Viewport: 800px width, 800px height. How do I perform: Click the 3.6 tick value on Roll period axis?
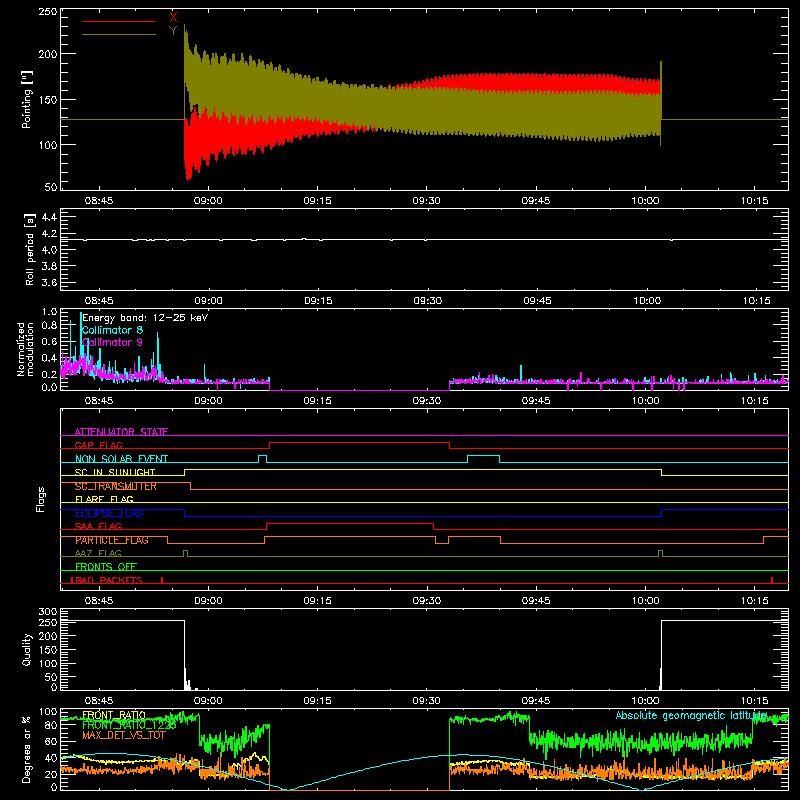49,282
